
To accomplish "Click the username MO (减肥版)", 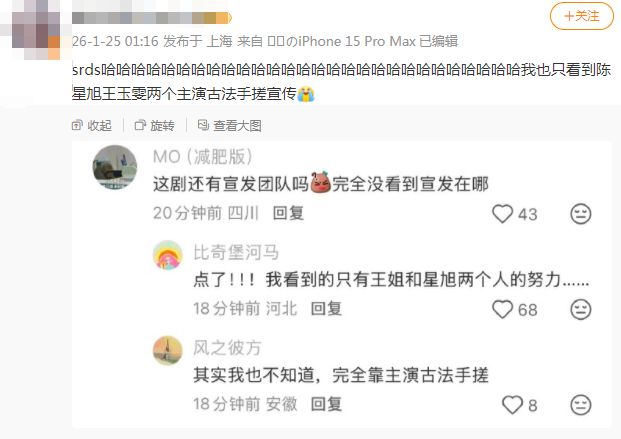I will pyautogui.click(x=202, y=157).
